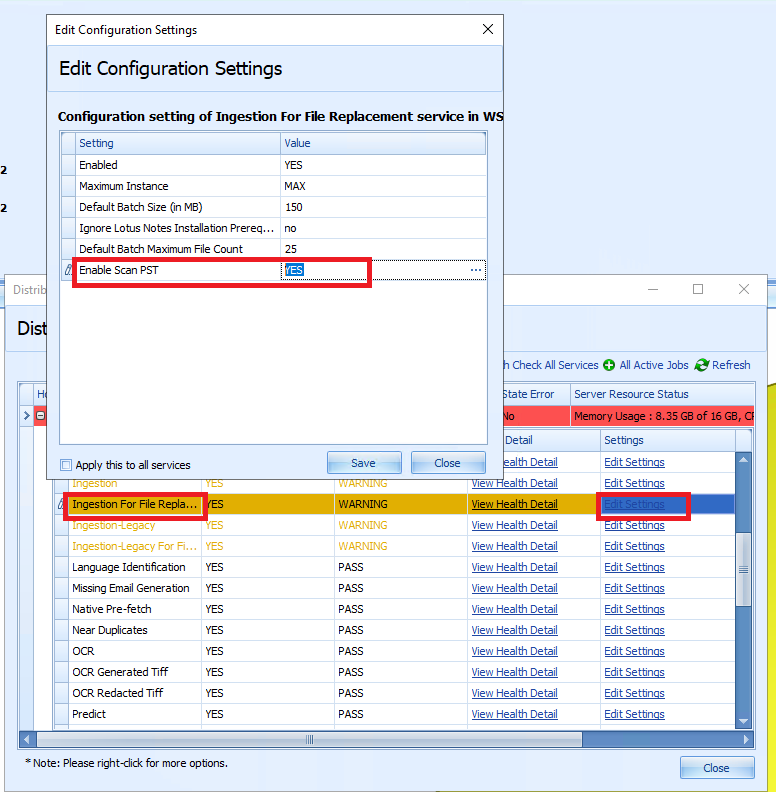Expand the host row arrow indicator
This screenshot has height=792, width=776.
[27, 416]
